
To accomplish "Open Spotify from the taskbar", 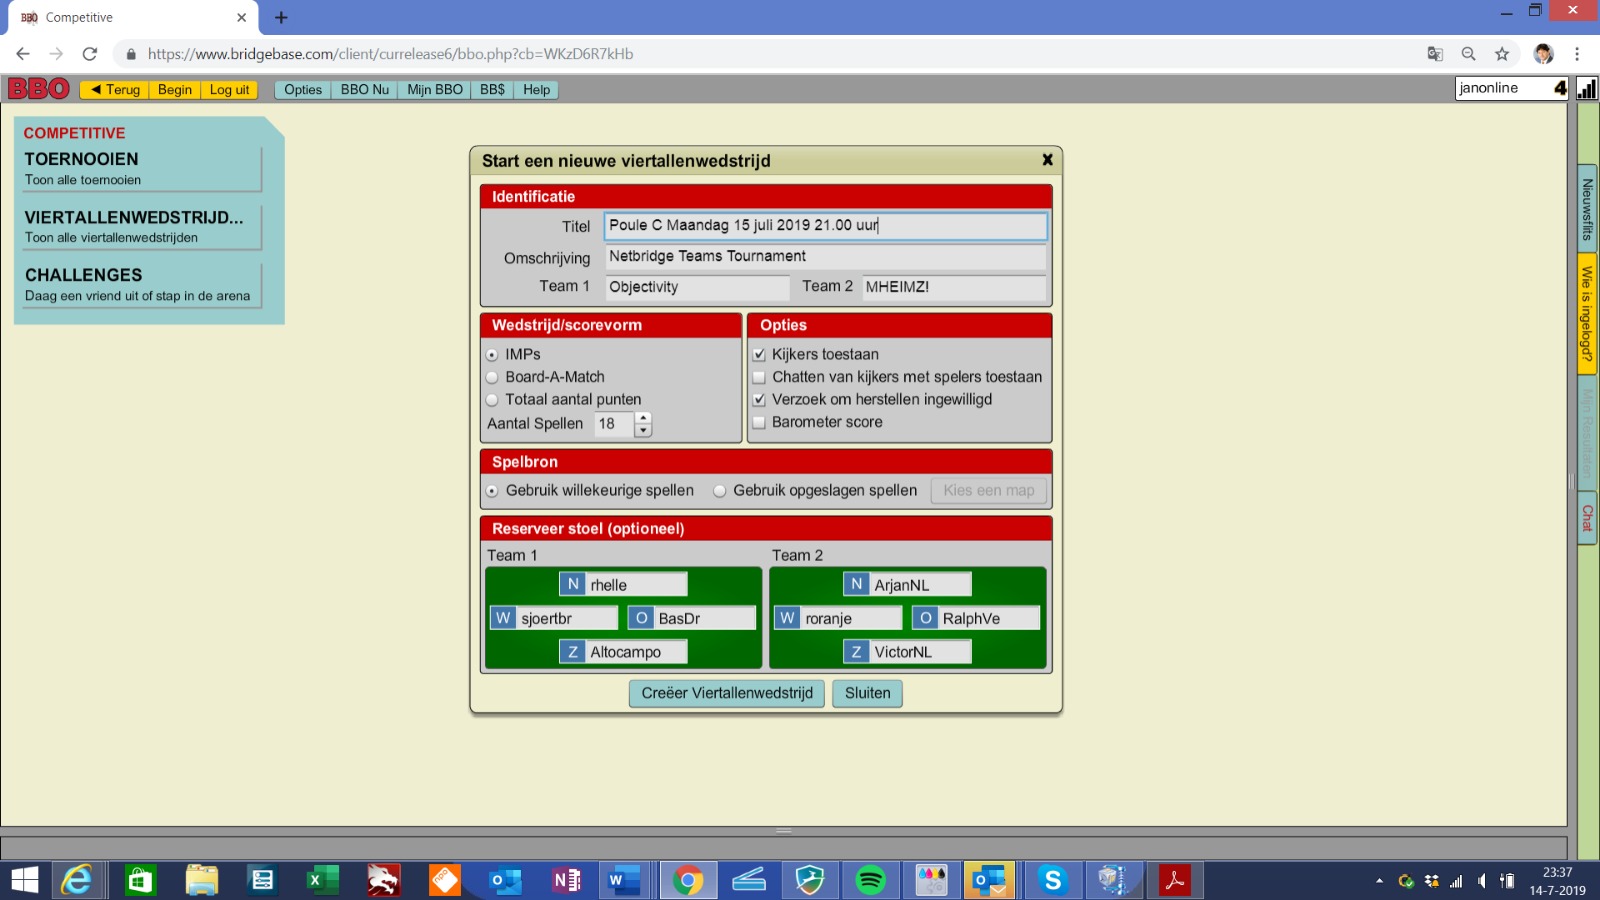I will [x=870, y=880].
